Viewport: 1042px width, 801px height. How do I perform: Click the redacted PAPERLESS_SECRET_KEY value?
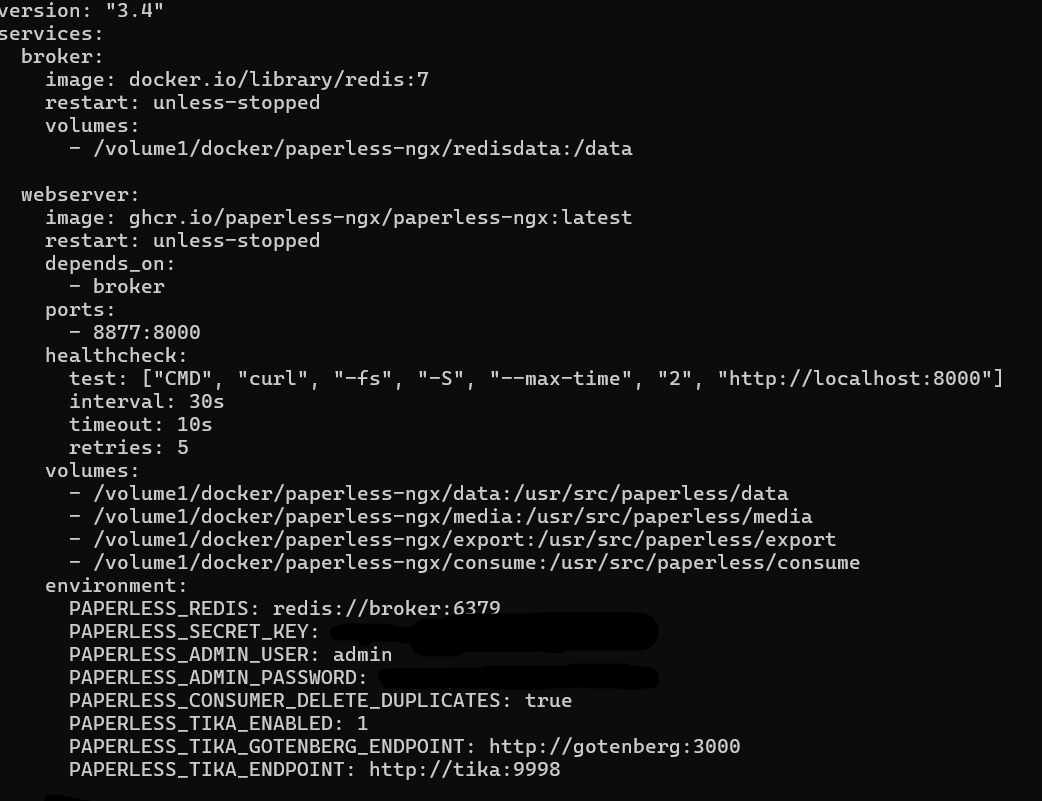493,632
